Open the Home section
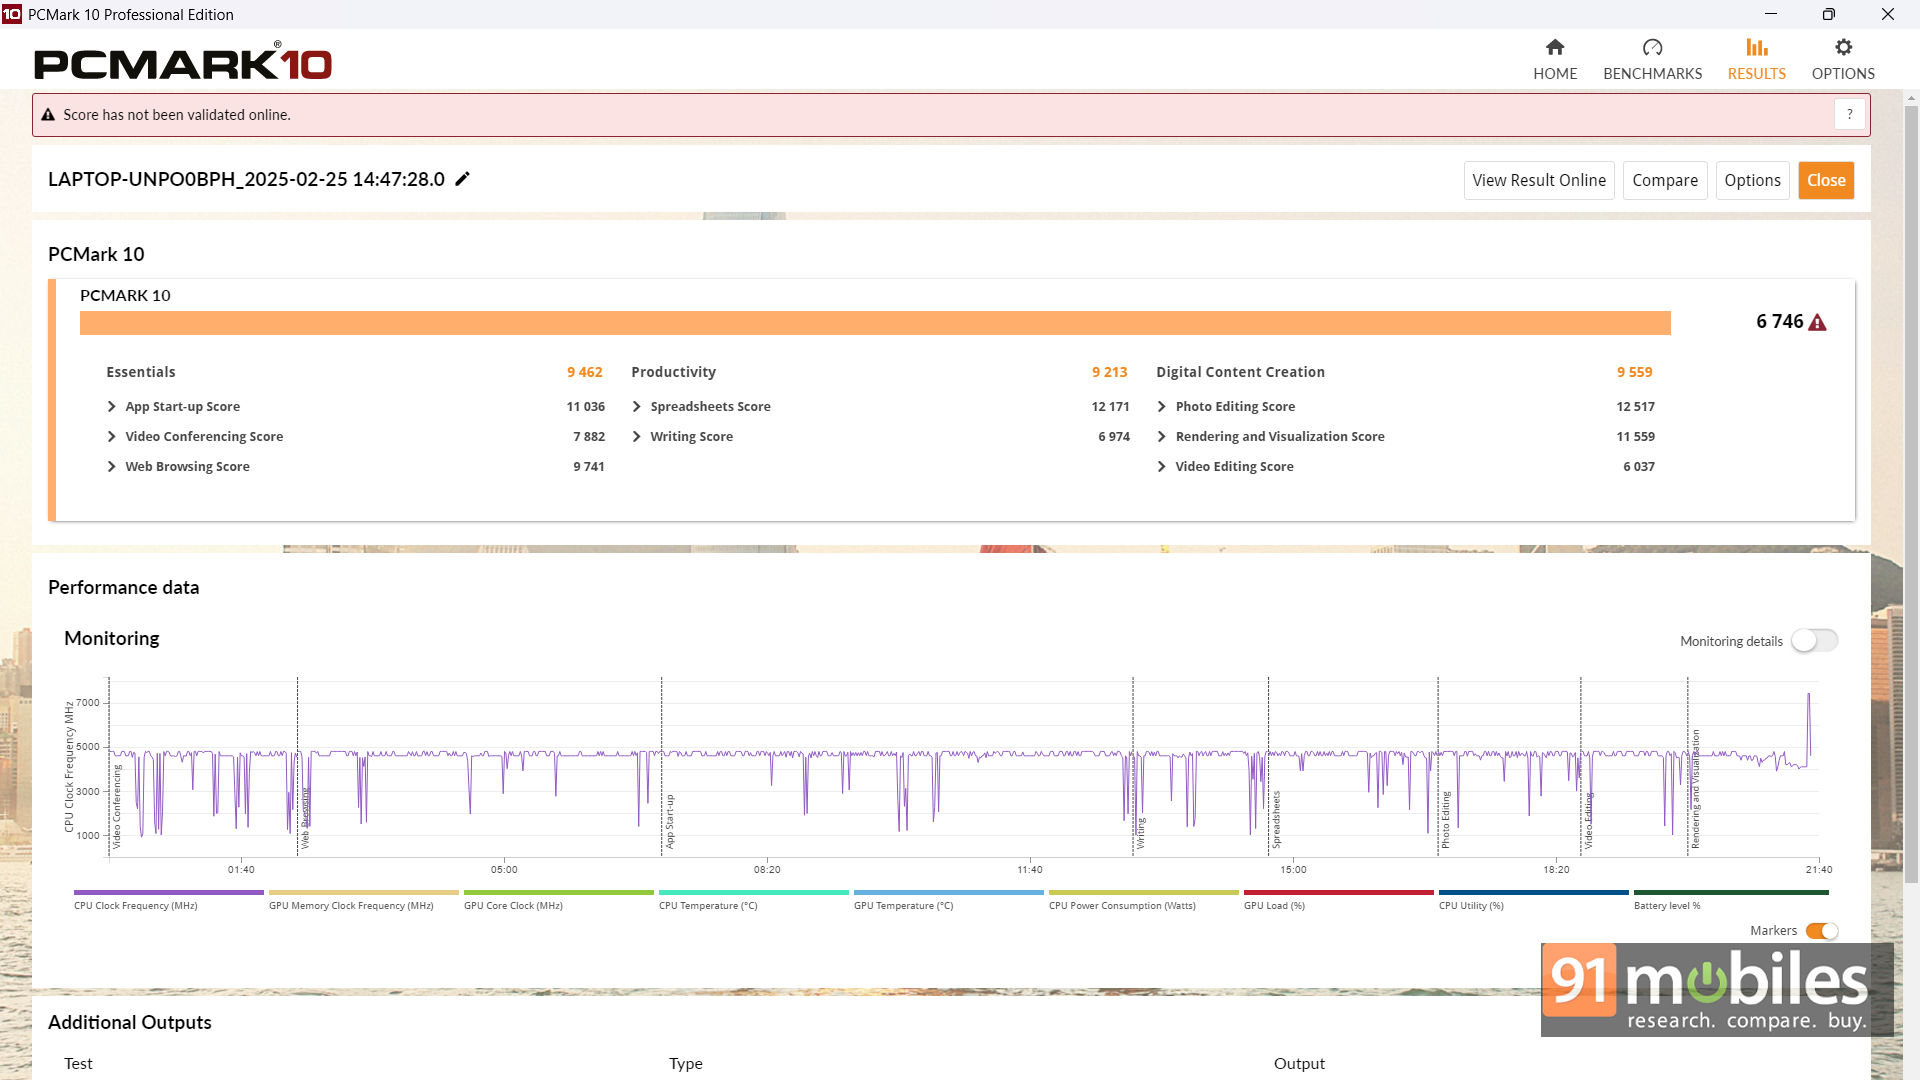 pos(1555,60)
